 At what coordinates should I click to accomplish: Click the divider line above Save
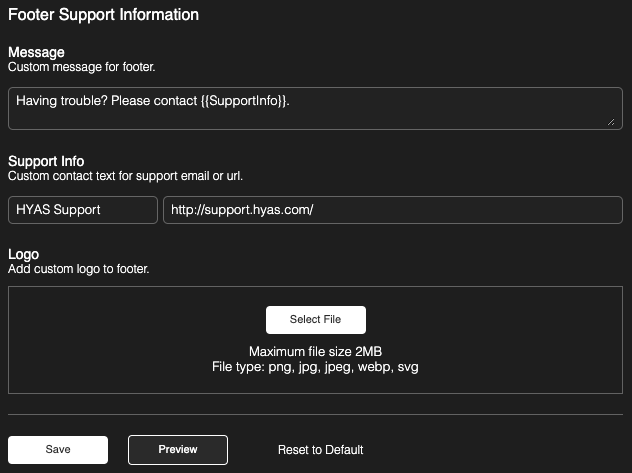(315, 414)
